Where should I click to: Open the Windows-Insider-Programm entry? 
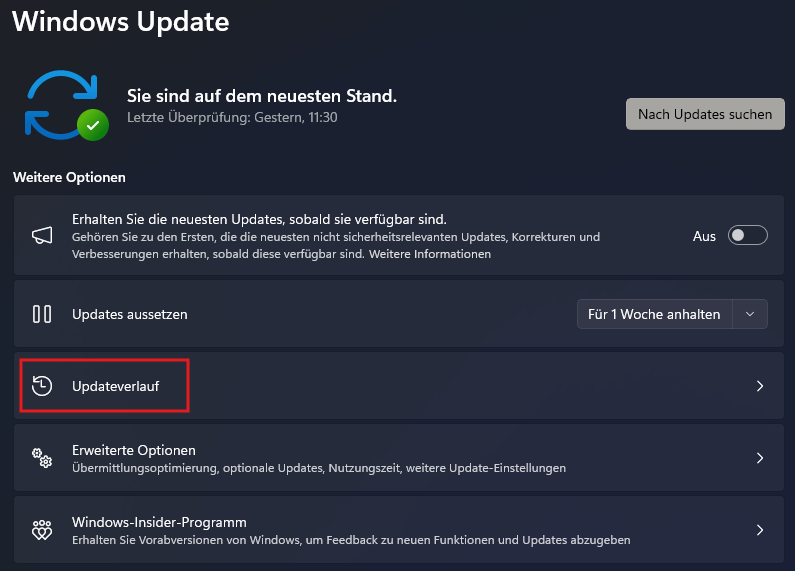click(399, 530)
